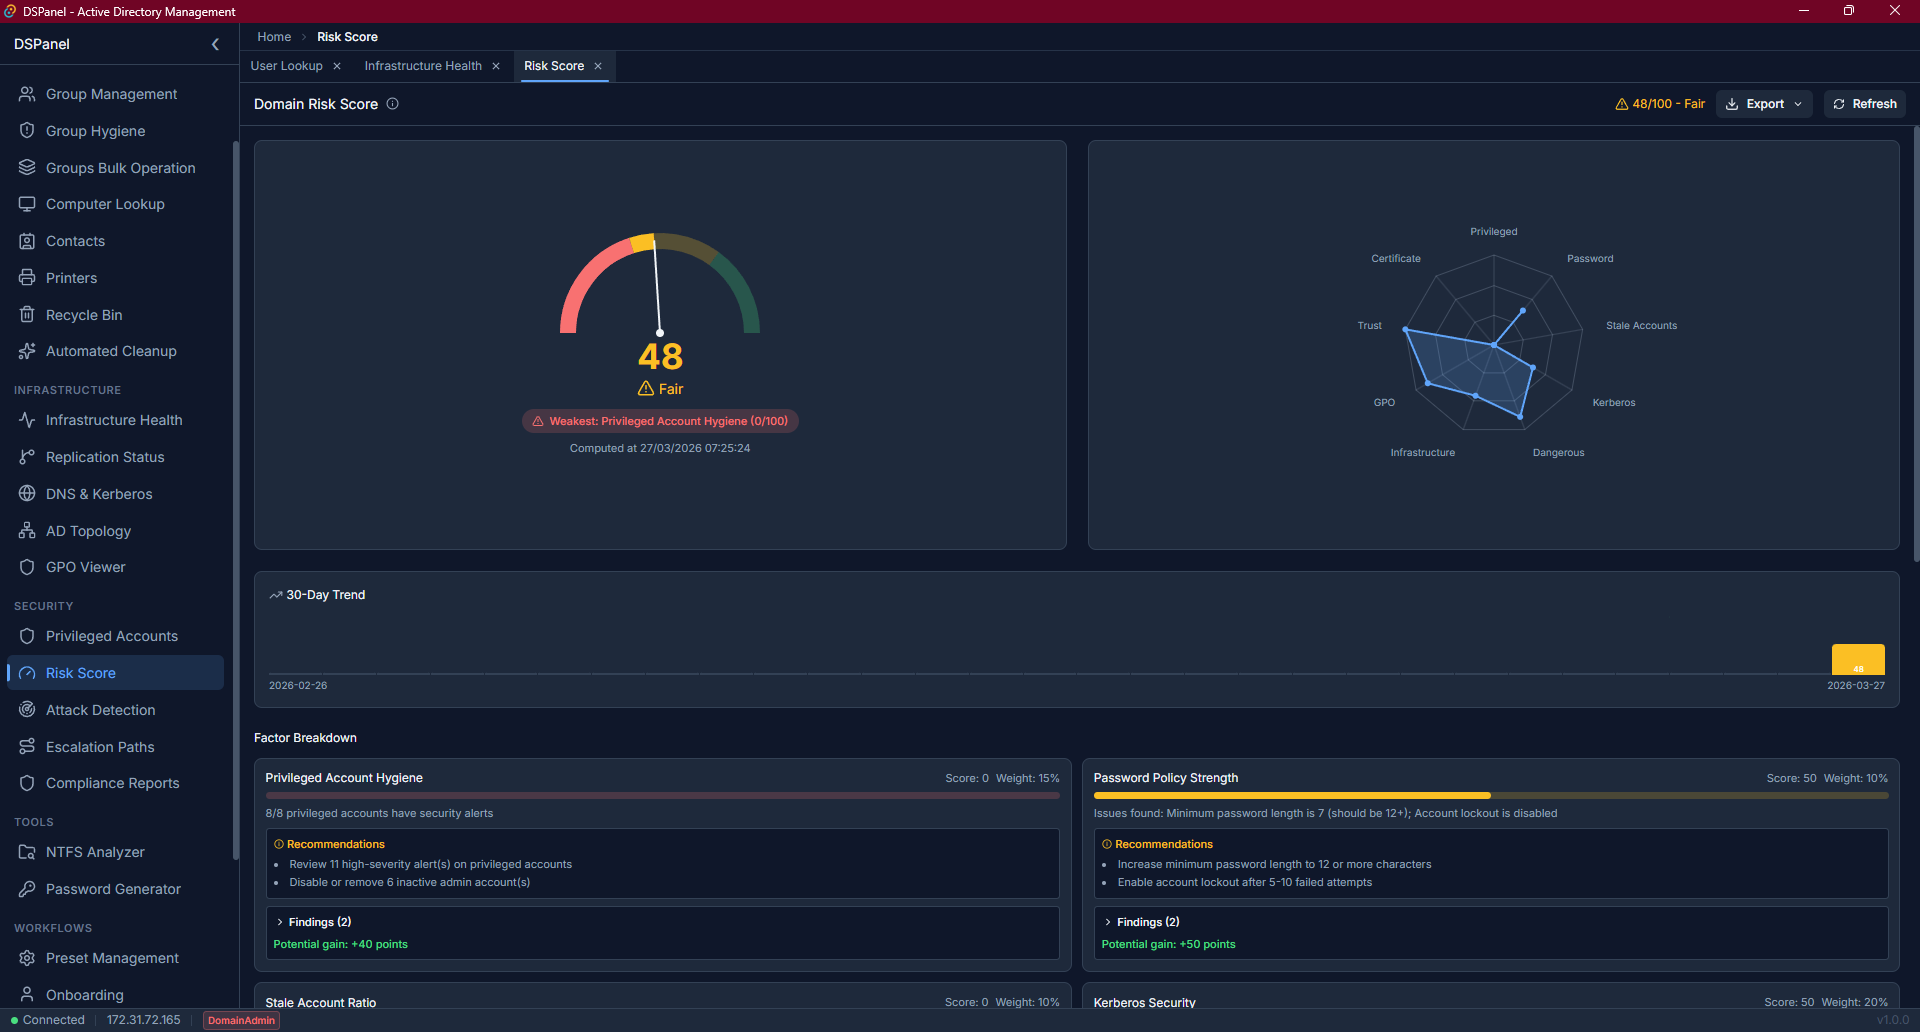The height and width of the screenshot is (1032, 1920).
Task: Click the yellow 30-day trend bar
Action: tap(1857, 659)
